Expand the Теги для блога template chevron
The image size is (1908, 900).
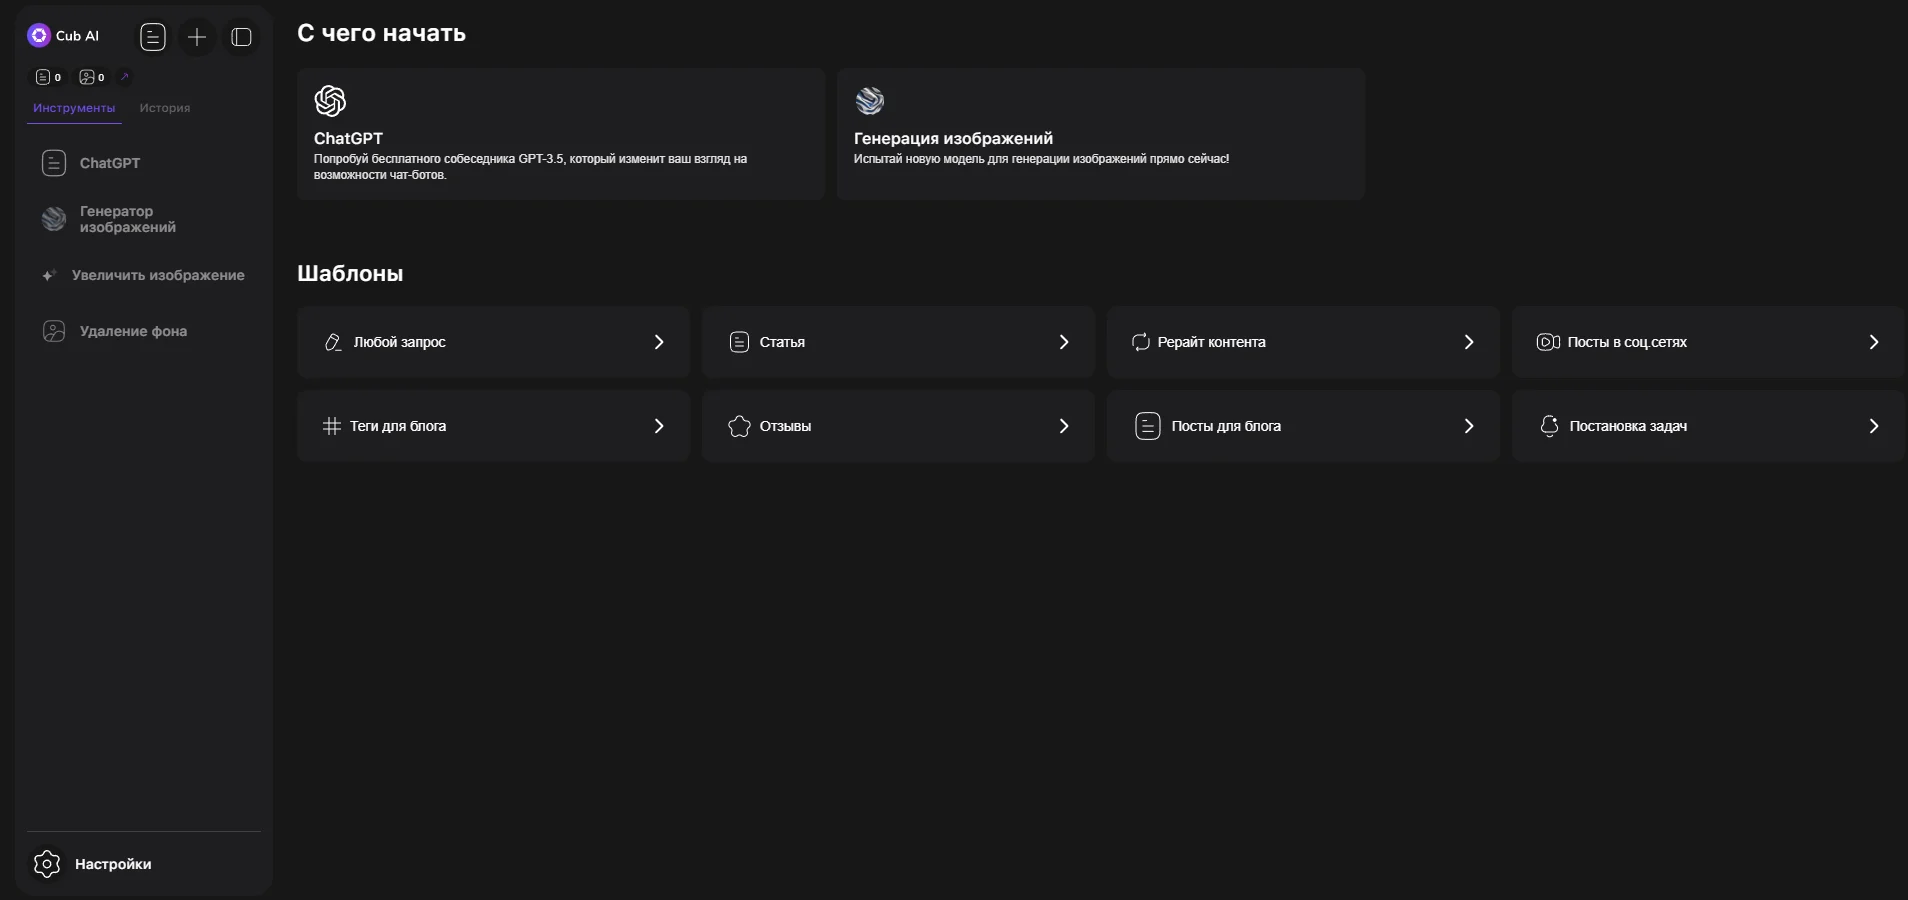coord(659,426)
